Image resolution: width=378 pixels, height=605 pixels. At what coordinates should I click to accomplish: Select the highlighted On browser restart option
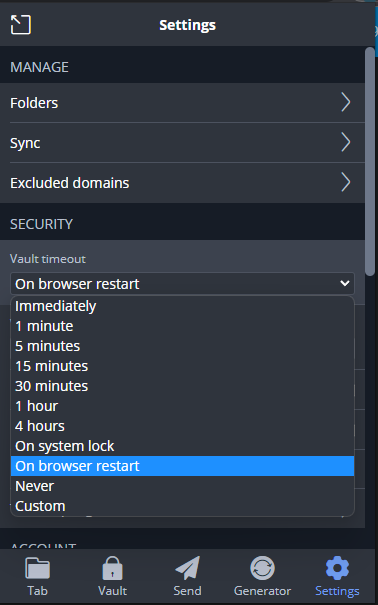click(x=182, y=466)
